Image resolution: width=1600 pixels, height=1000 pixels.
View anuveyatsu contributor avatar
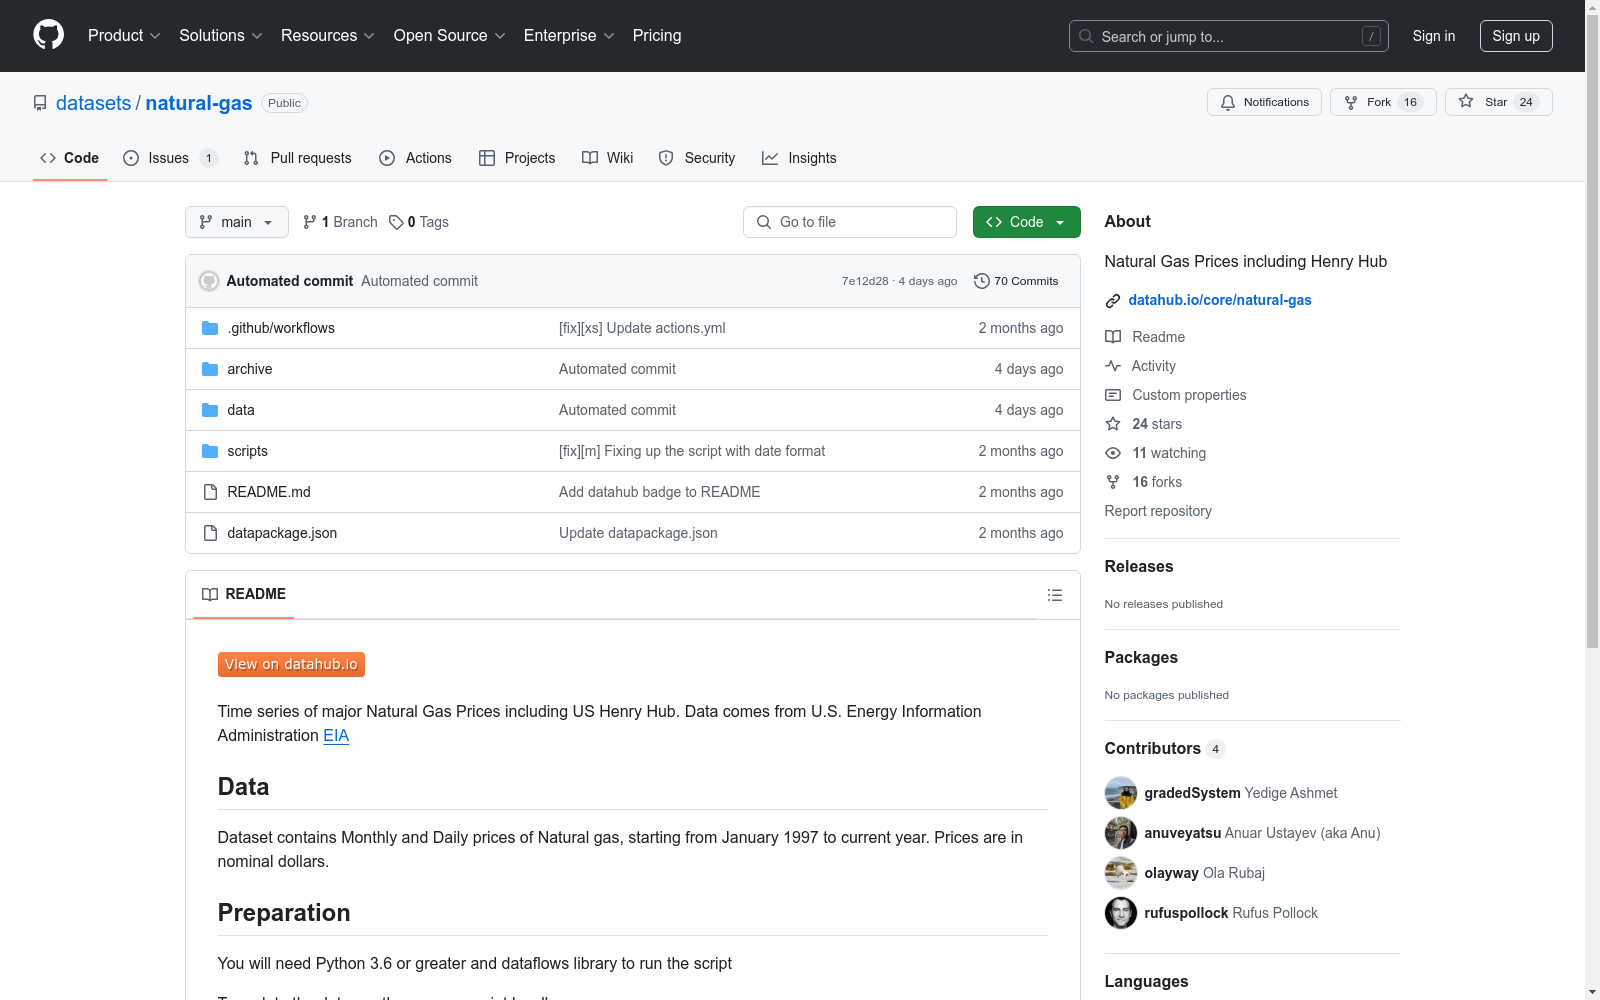[1121, 833]
